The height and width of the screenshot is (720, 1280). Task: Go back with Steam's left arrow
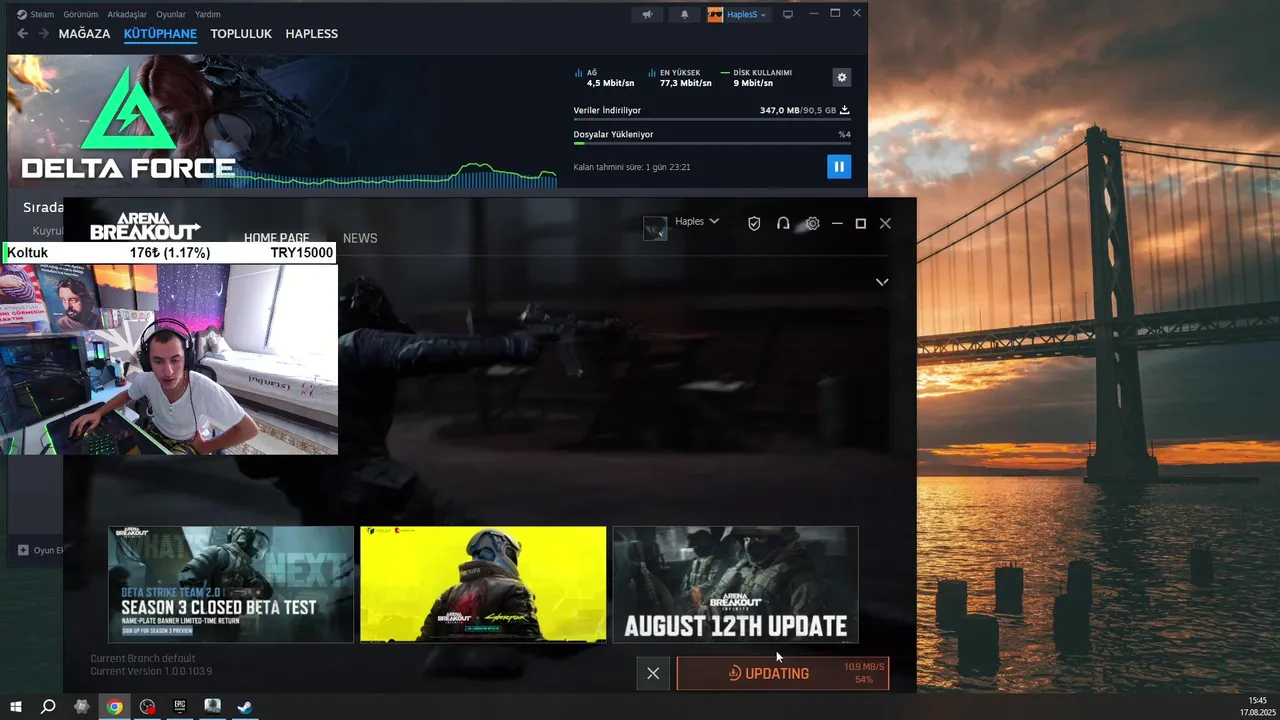pyautogui.click(x=23, y=34)
